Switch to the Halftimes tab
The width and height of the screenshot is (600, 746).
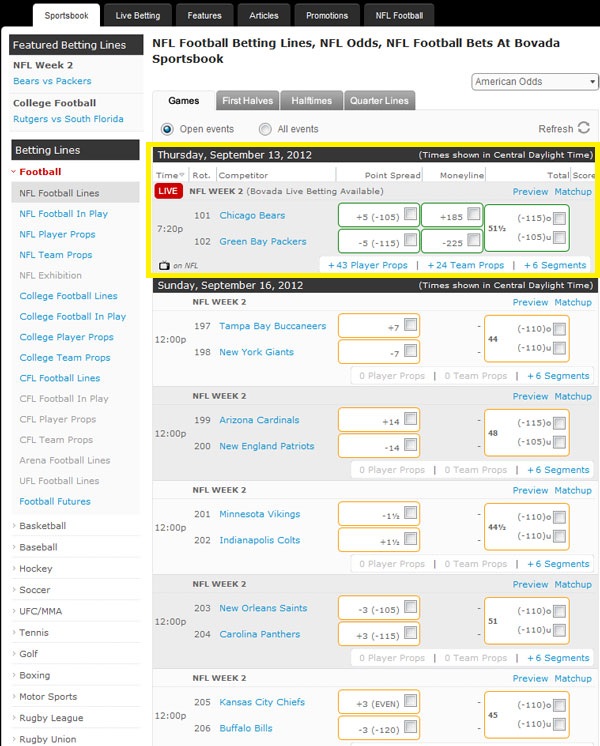pos(312,100)
